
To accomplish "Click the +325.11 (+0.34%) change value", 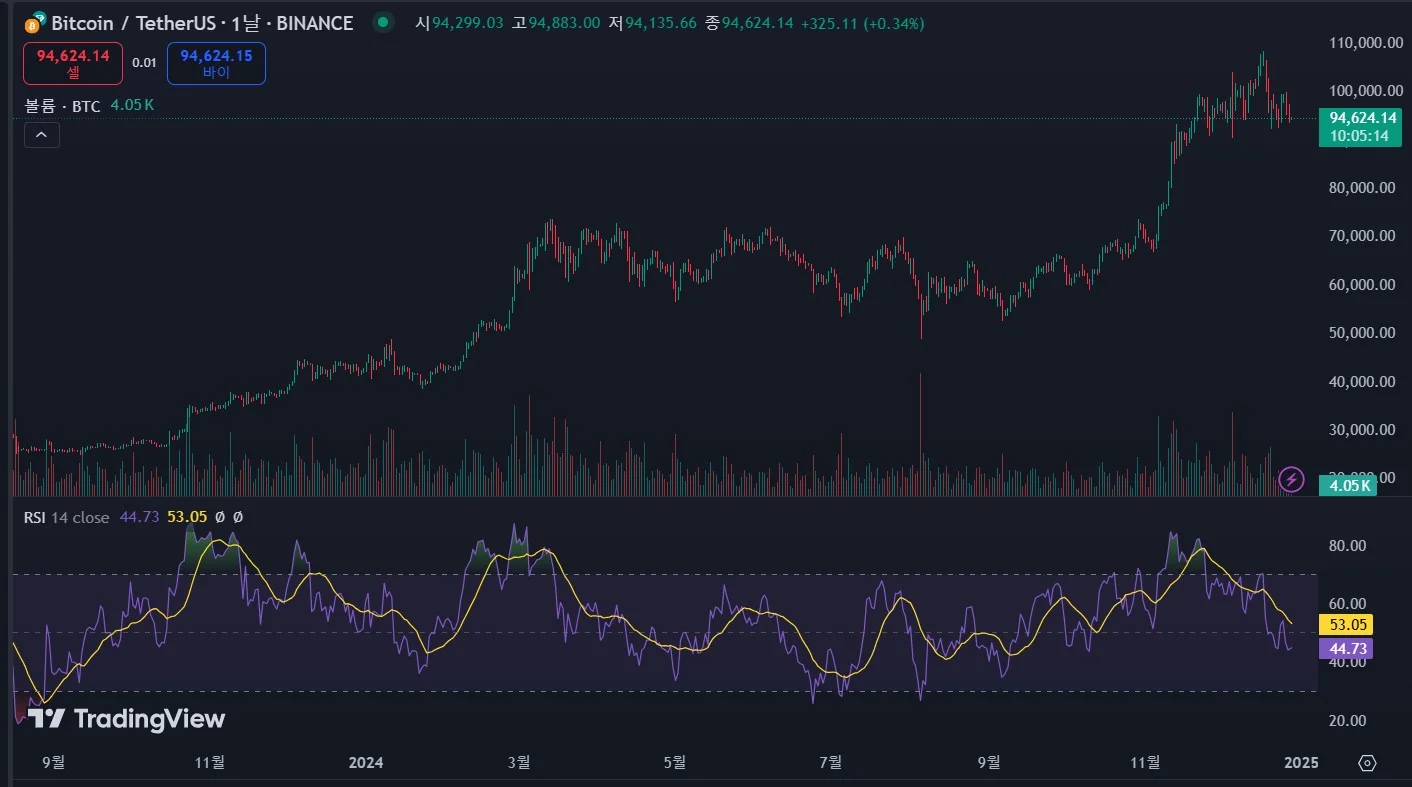I will (863, 23).
